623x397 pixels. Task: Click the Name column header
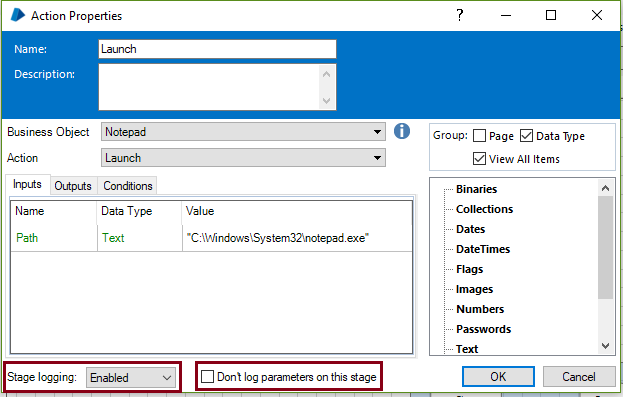[54, 211]
